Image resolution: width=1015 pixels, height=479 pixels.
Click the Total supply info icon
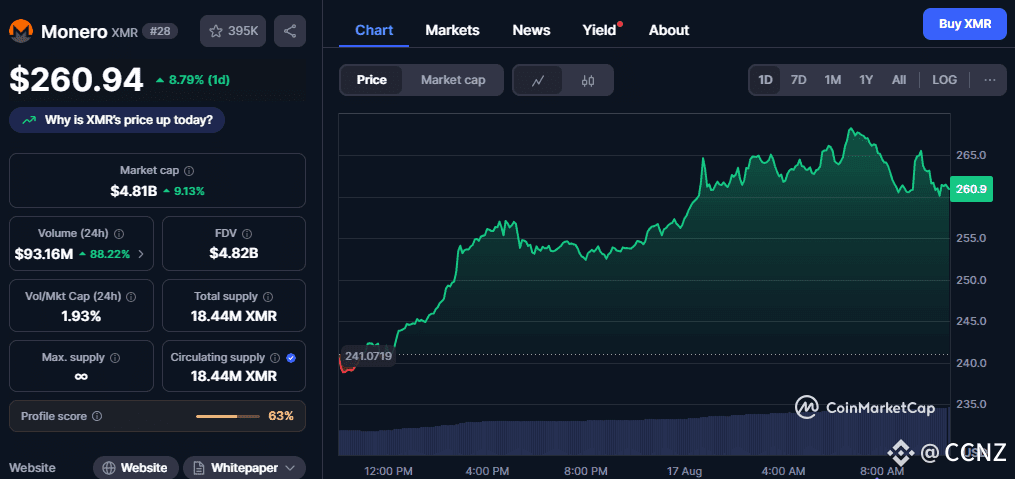coord(268,296)
